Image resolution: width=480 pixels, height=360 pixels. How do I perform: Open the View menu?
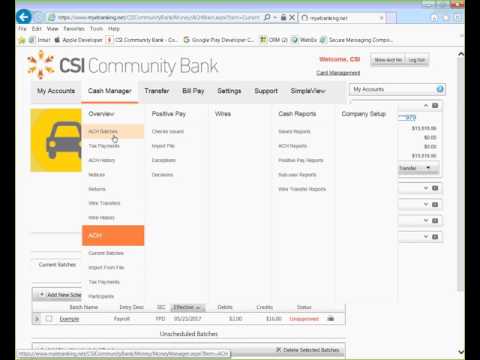pyautogui.click(x=52, y=29)
